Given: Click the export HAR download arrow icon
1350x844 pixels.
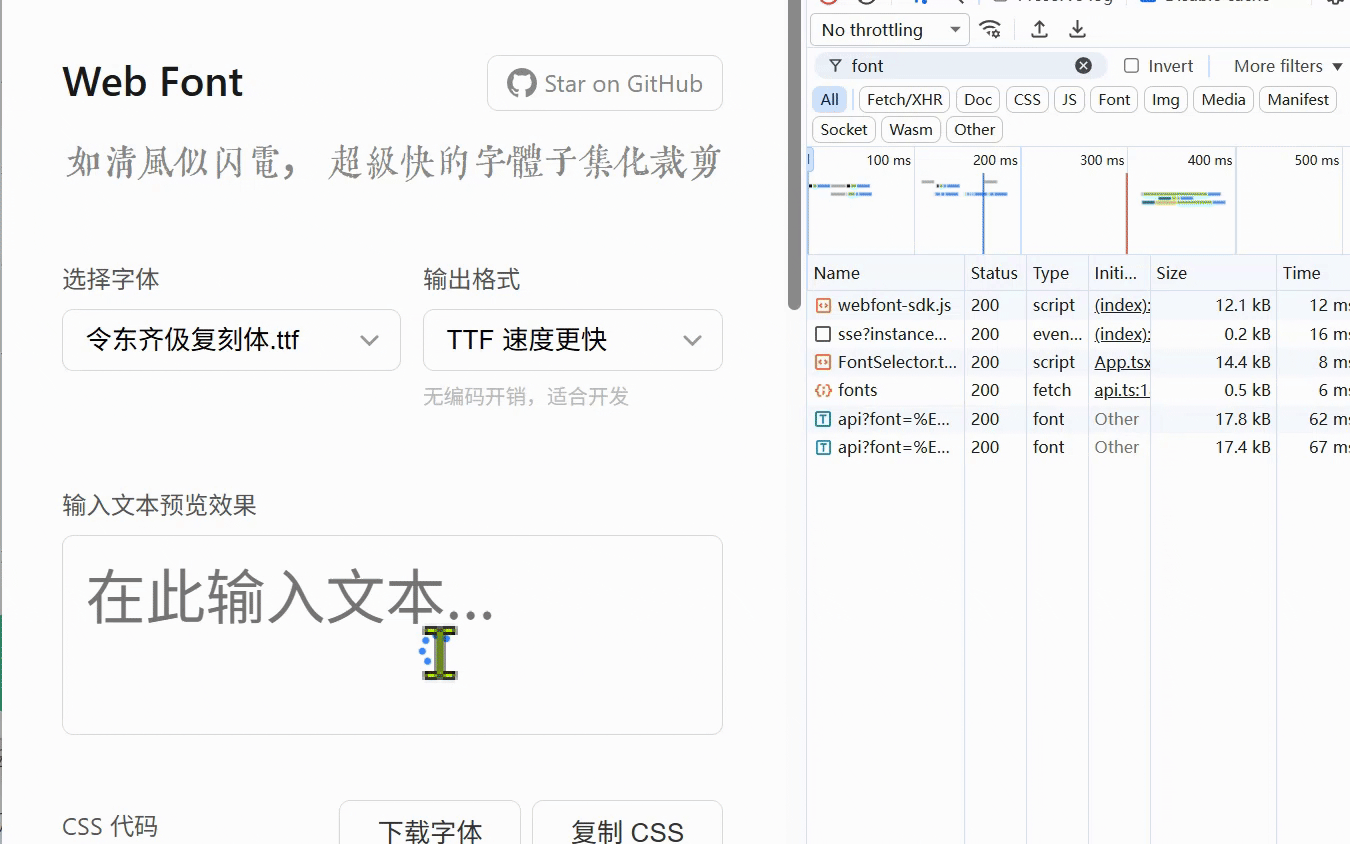Looking at the screenshot, I should pyautogui.click(x=1077, y=29).
